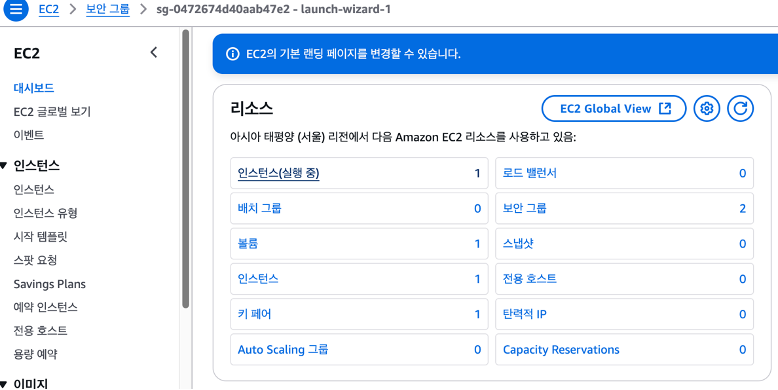The height and width of the screenshot is (390, 778).
Task: Open resource settings gear icon
Action: 707,108
